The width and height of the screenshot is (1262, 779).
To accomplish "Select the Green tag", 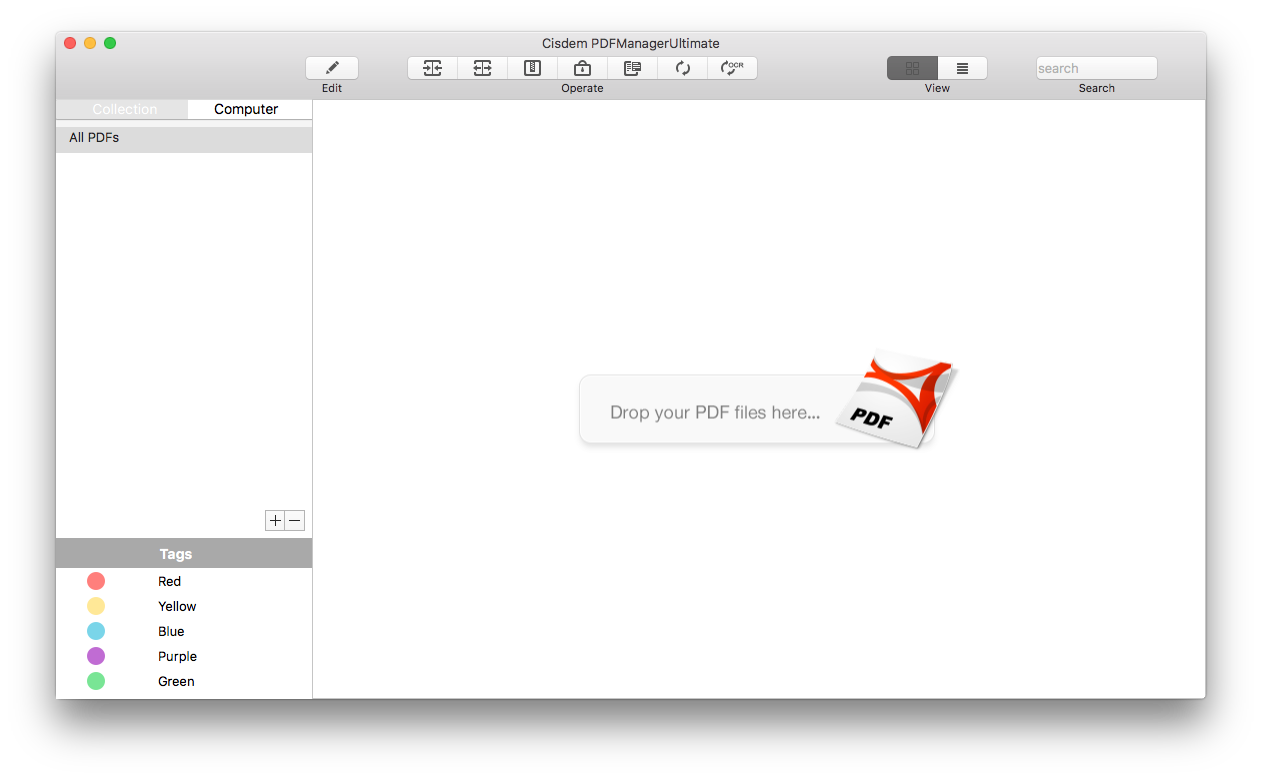I will [175, 681].
